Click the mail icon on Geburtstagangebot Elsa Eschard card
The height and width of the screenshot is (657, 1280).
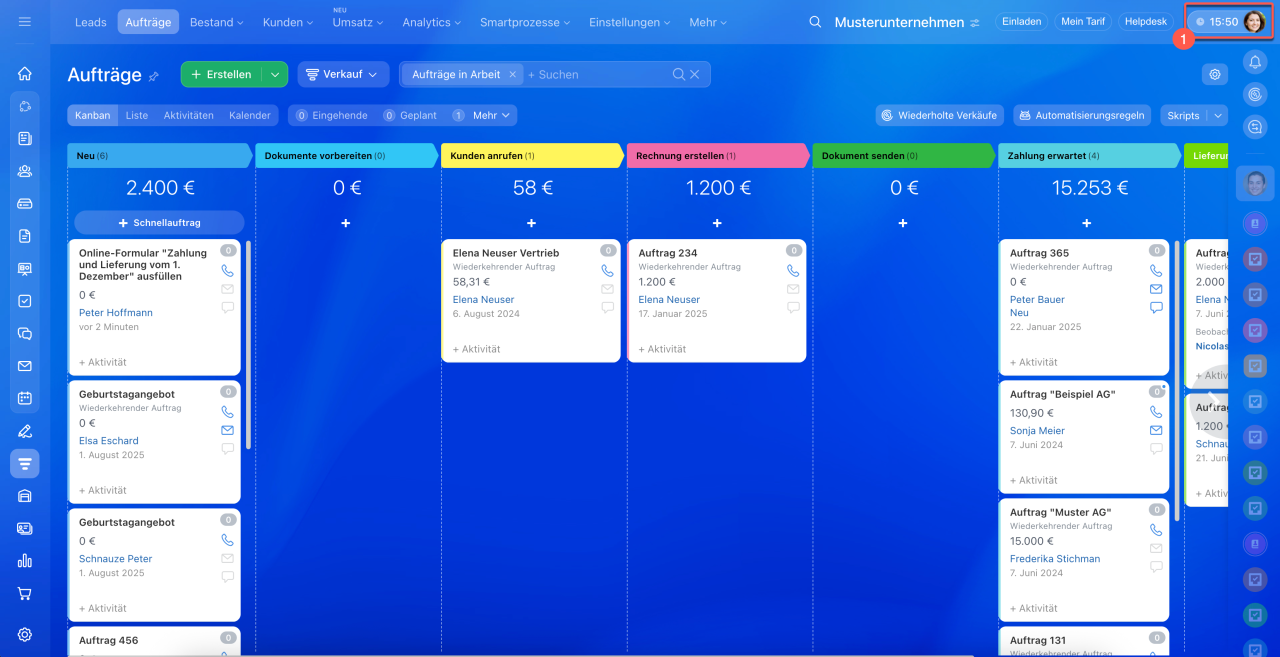tap(227, 430)
